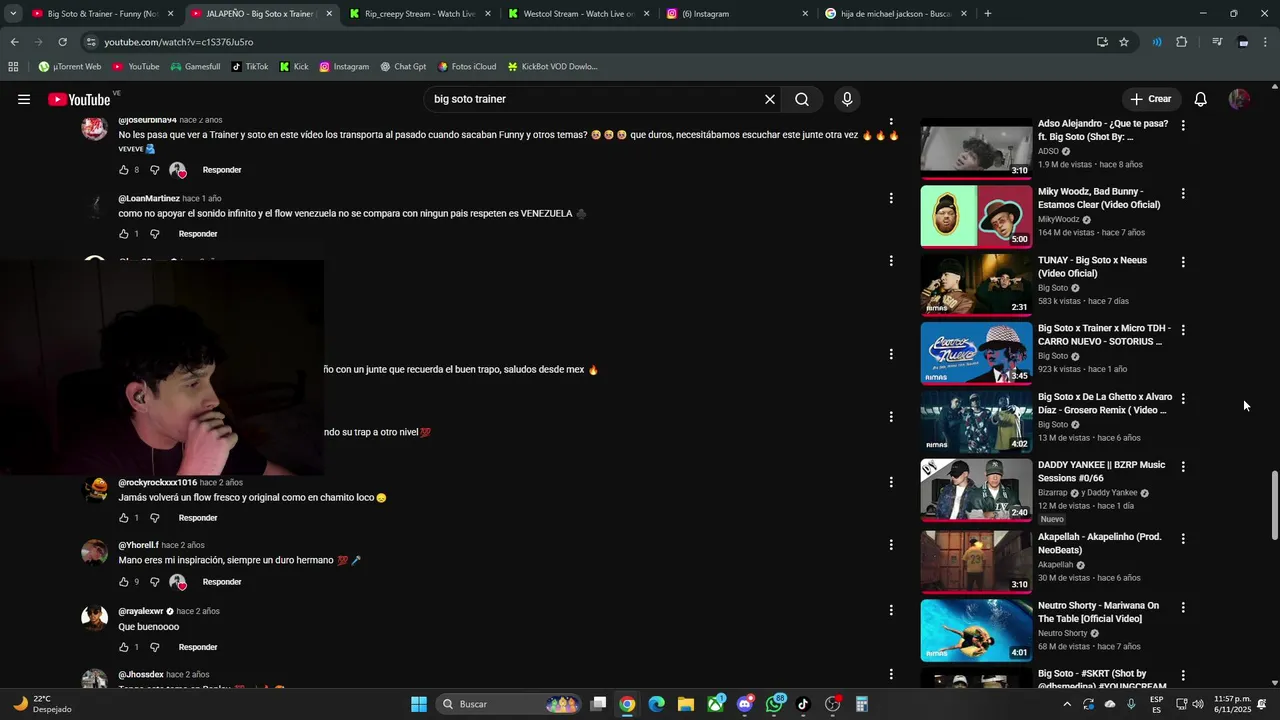Open the Gamesfull bookmark
The image size is (1280, 720).
(x=195, y=67)
